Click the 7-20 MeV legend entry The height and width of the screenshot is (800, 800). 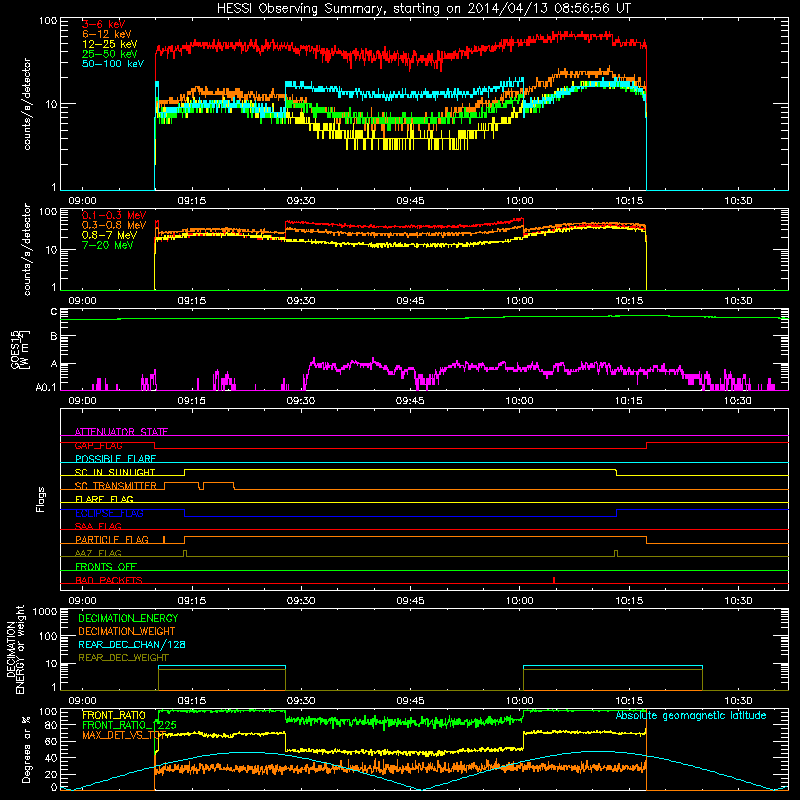coord(108,245)
